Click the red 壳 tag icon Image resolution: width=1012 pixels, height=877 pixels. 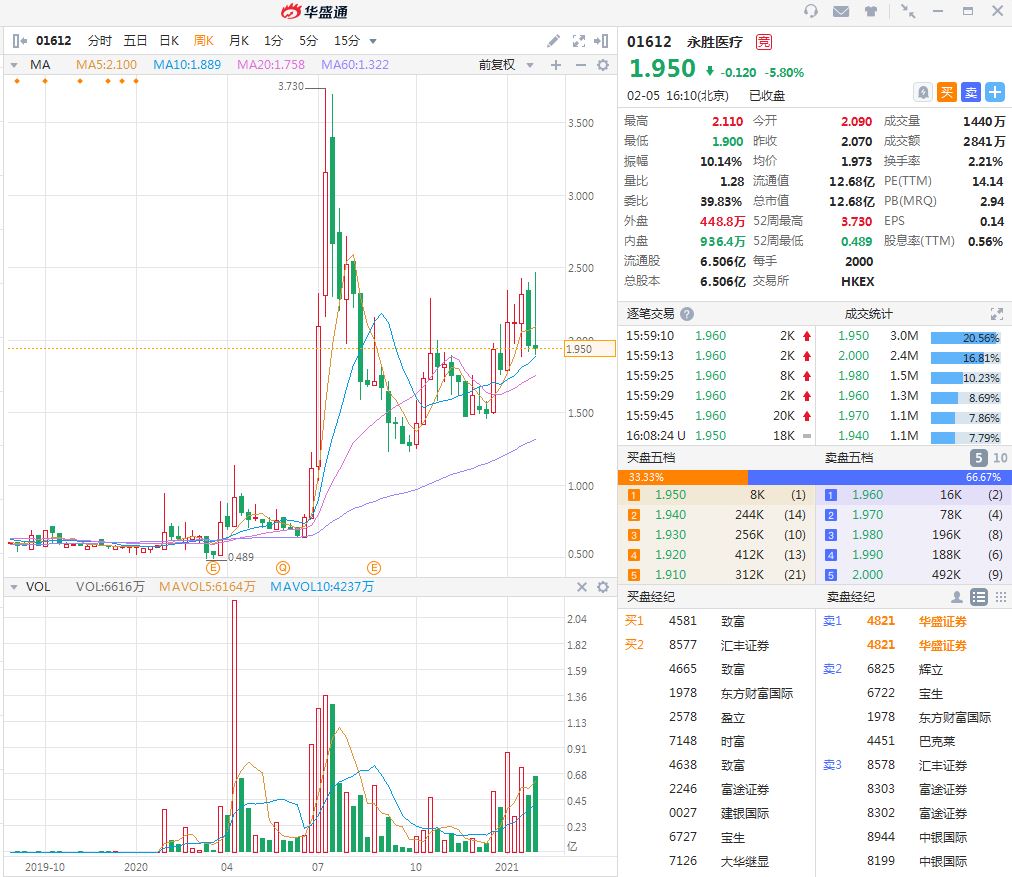tap(764, 42)
